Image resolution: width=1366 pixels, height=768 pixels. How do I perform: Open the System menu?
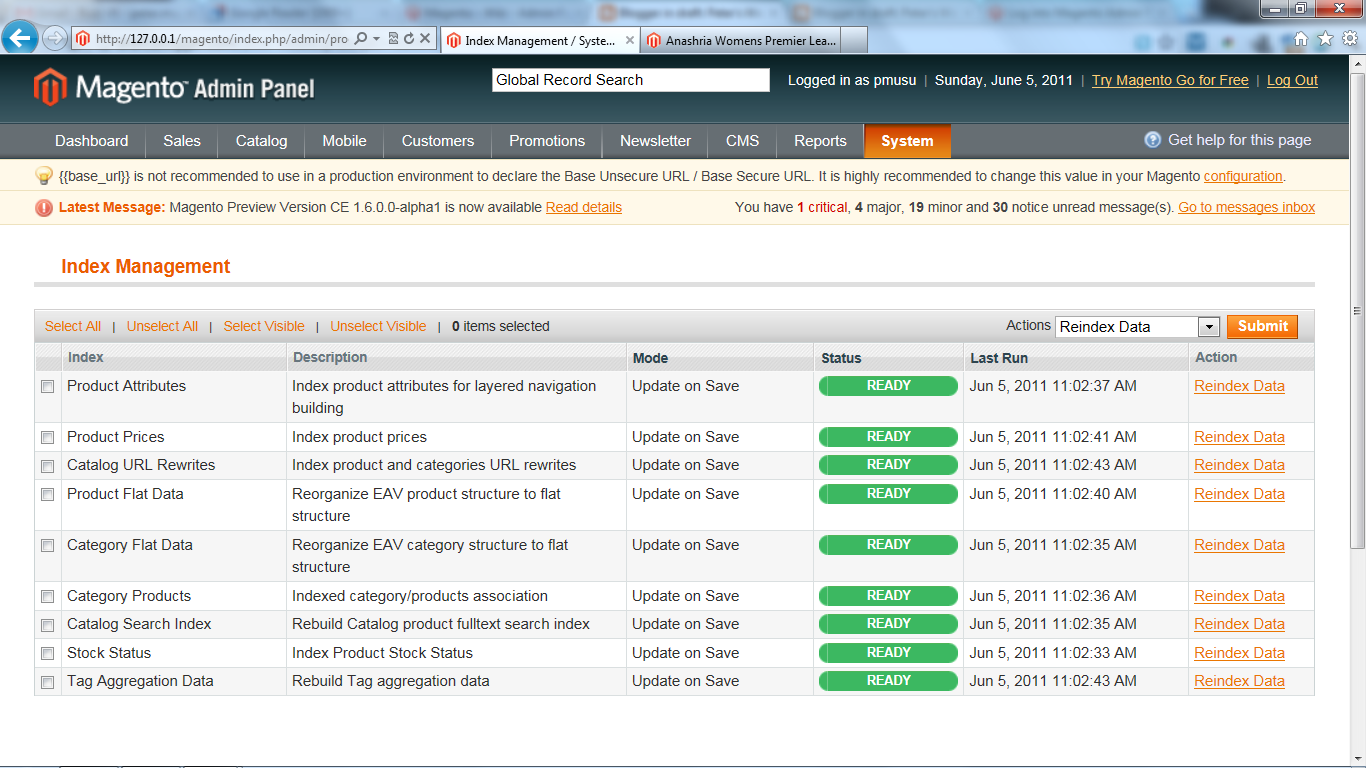coord(907,141)
